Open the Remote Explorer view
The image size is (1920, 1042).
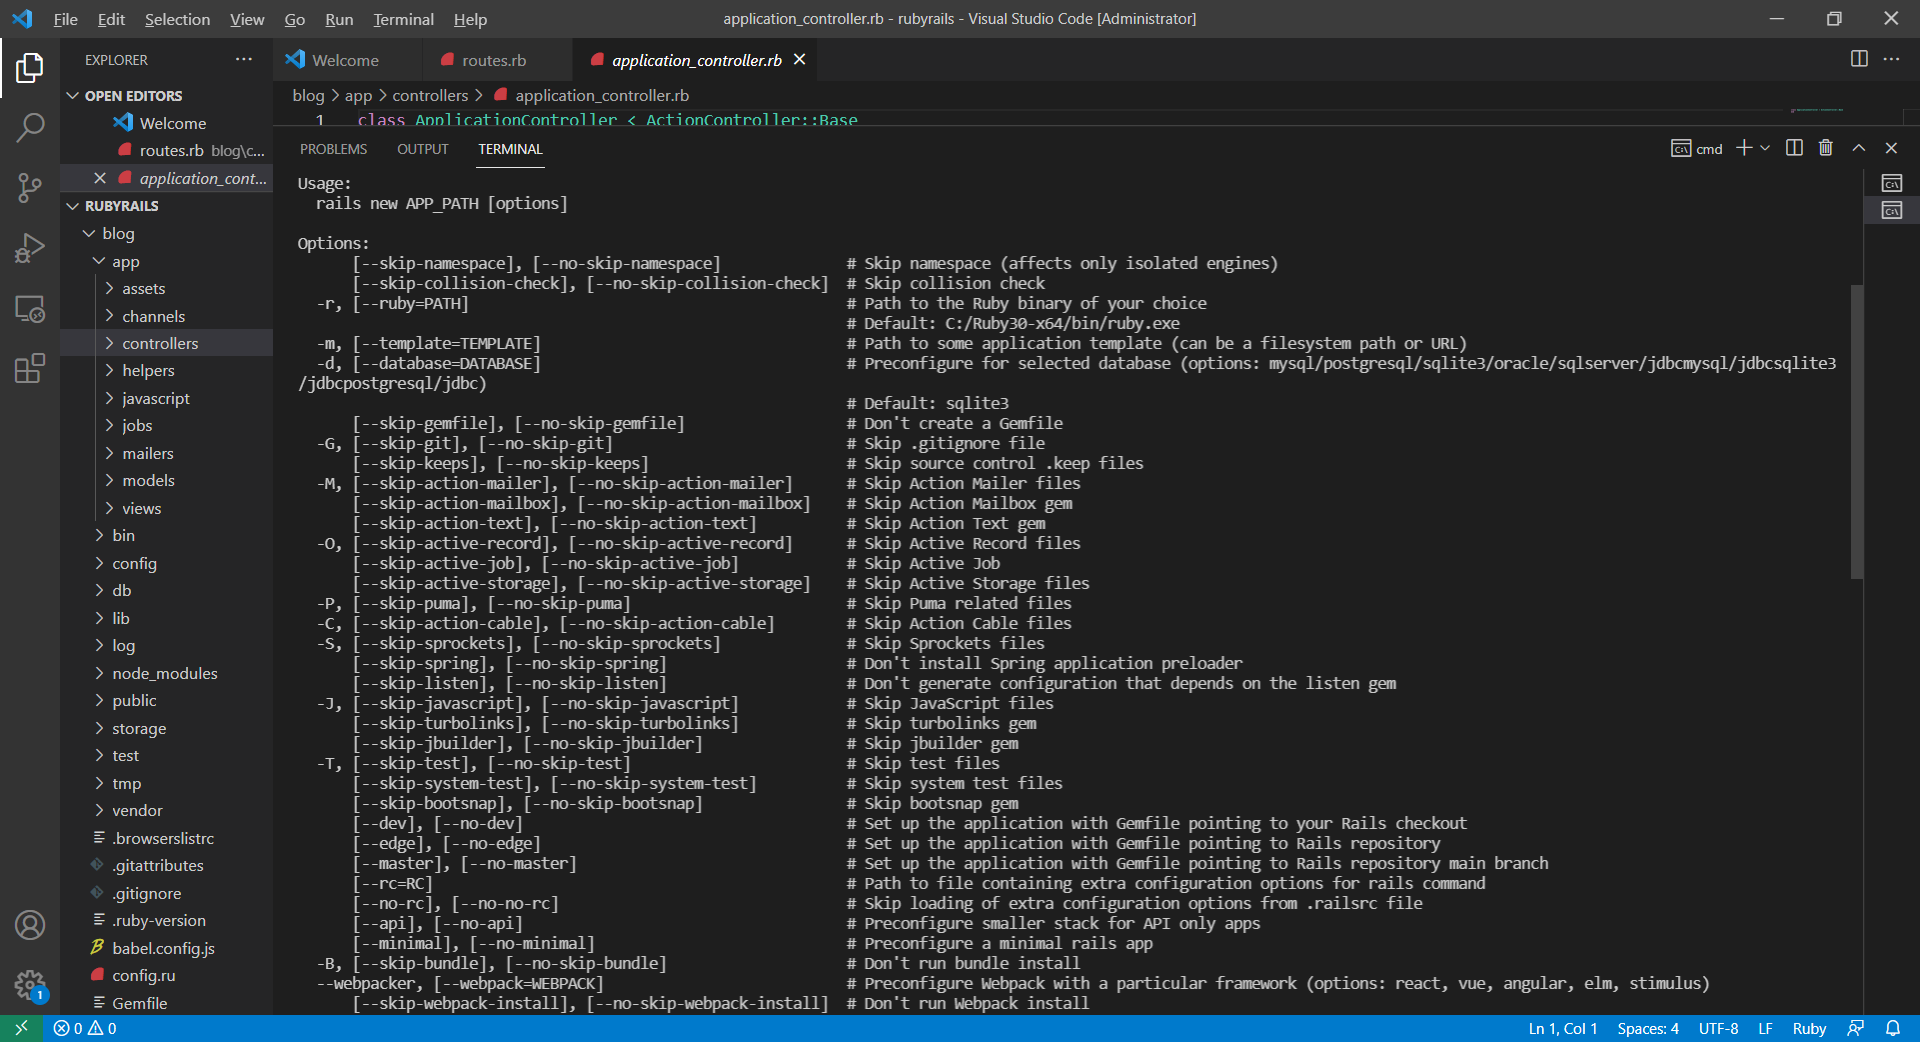30,309
